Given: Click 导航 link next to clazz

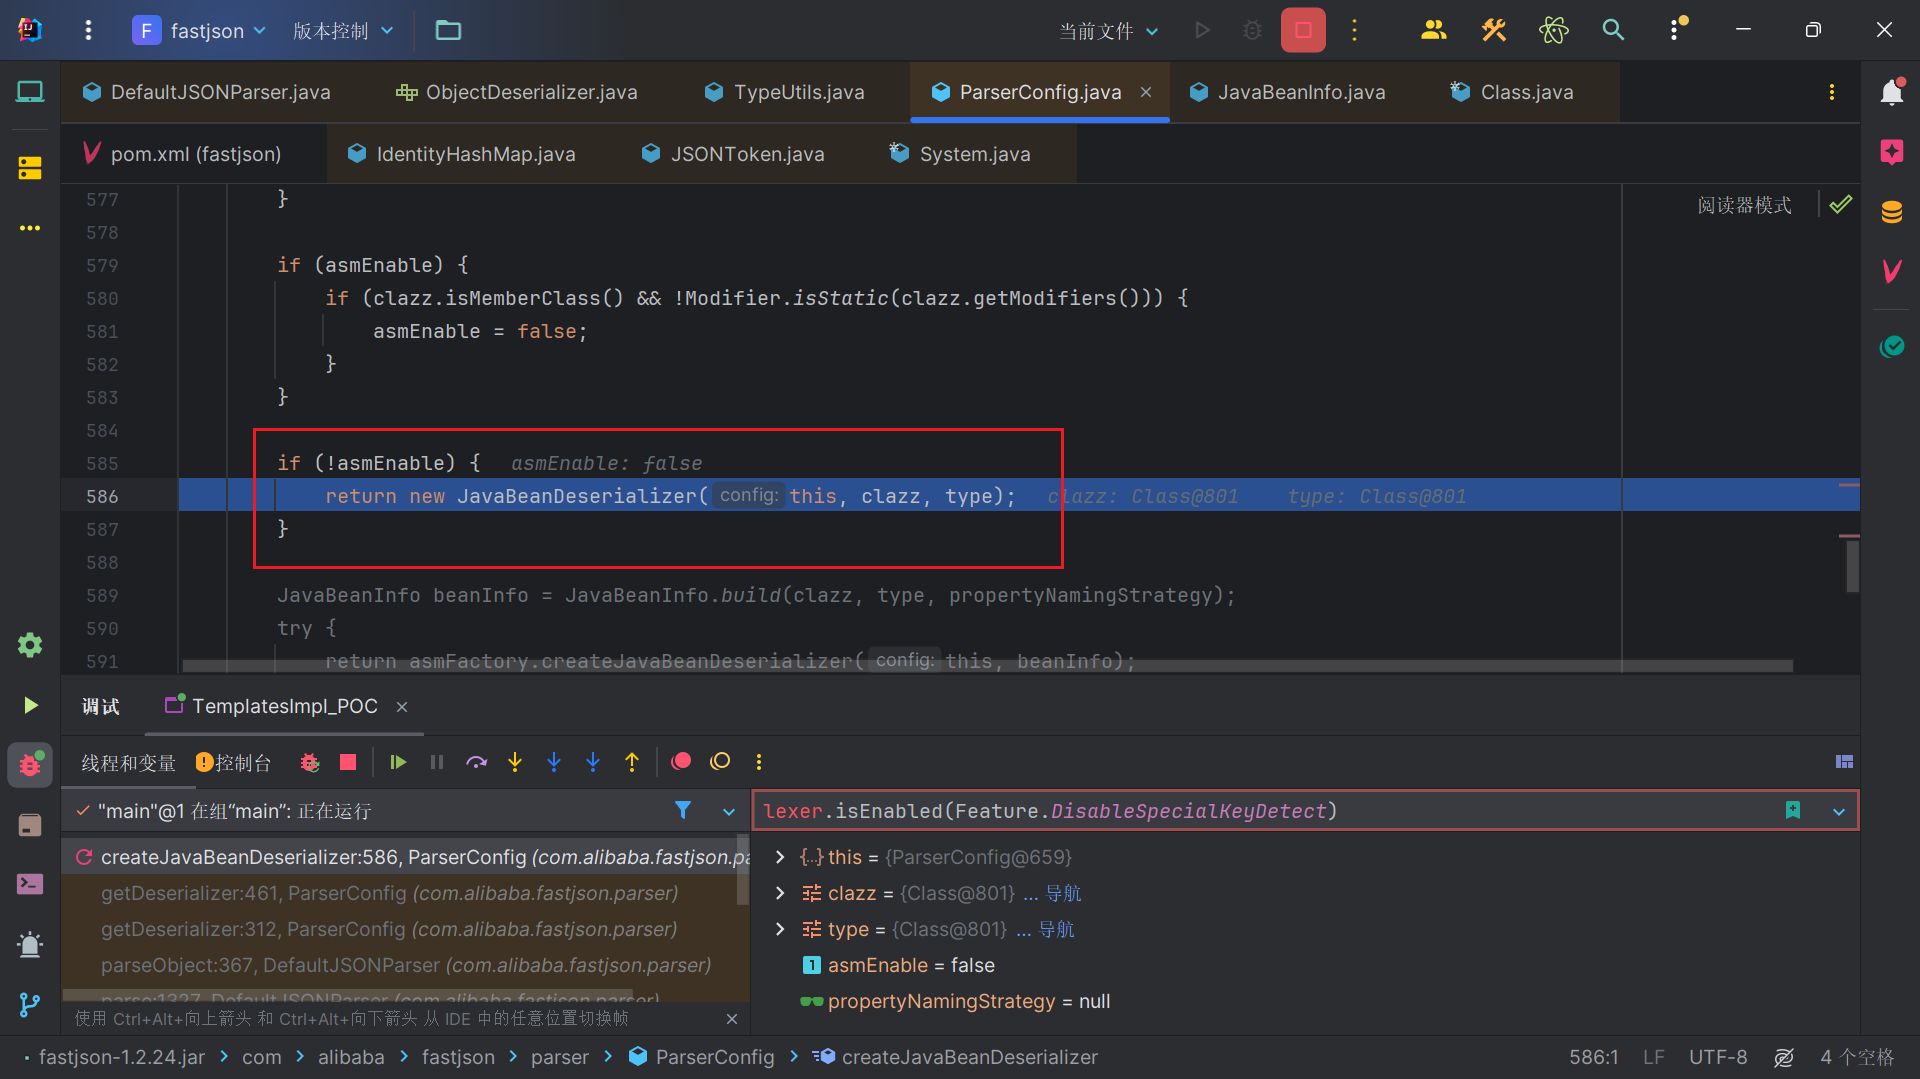Looking at the screenshot, I should tap(1064, 893).
